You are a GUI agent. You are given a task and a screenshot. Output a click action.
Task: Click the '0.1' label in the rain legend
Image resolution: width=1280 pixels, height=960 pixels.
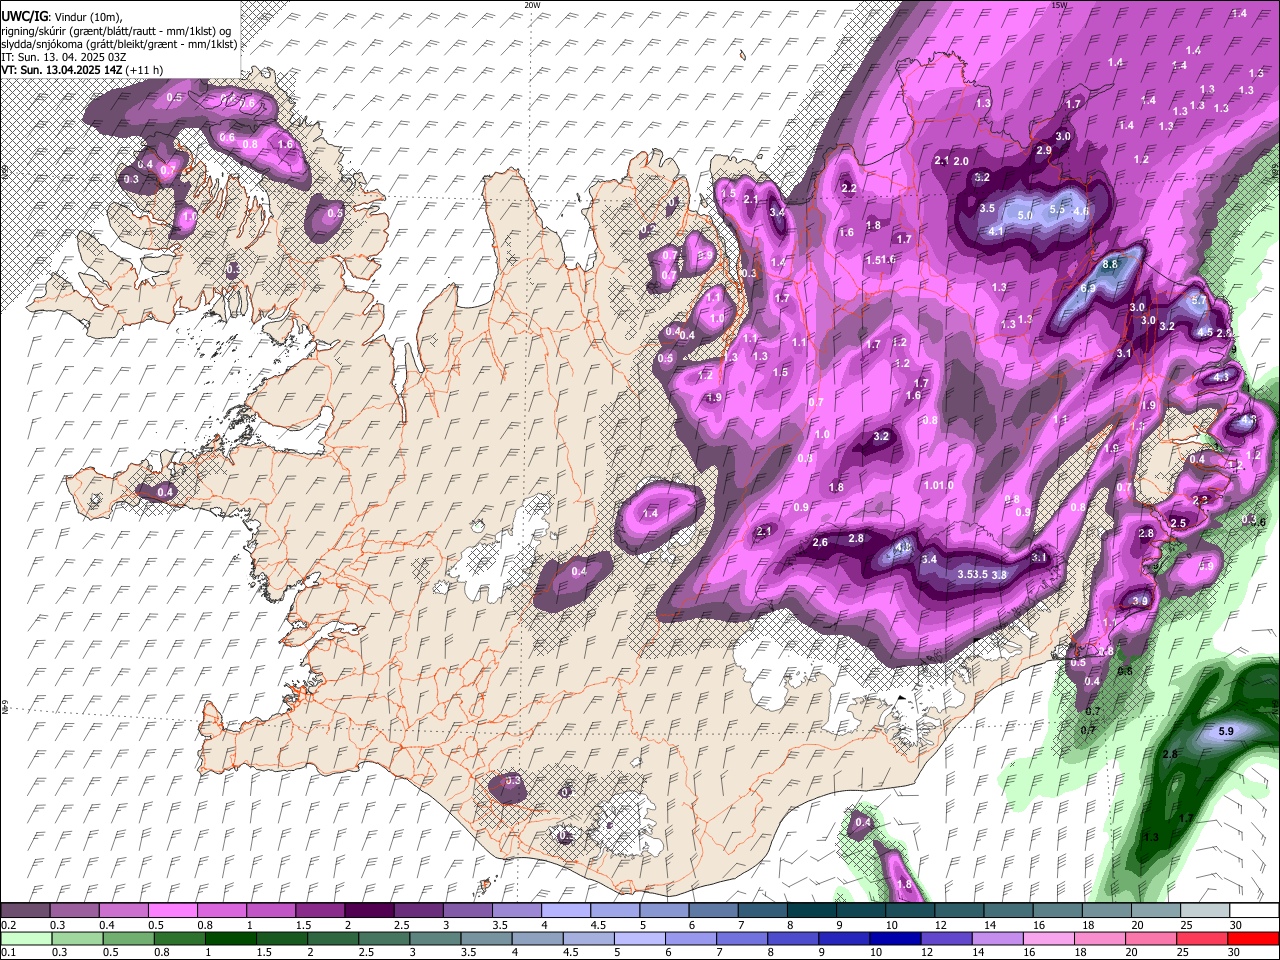pos(8,952)
